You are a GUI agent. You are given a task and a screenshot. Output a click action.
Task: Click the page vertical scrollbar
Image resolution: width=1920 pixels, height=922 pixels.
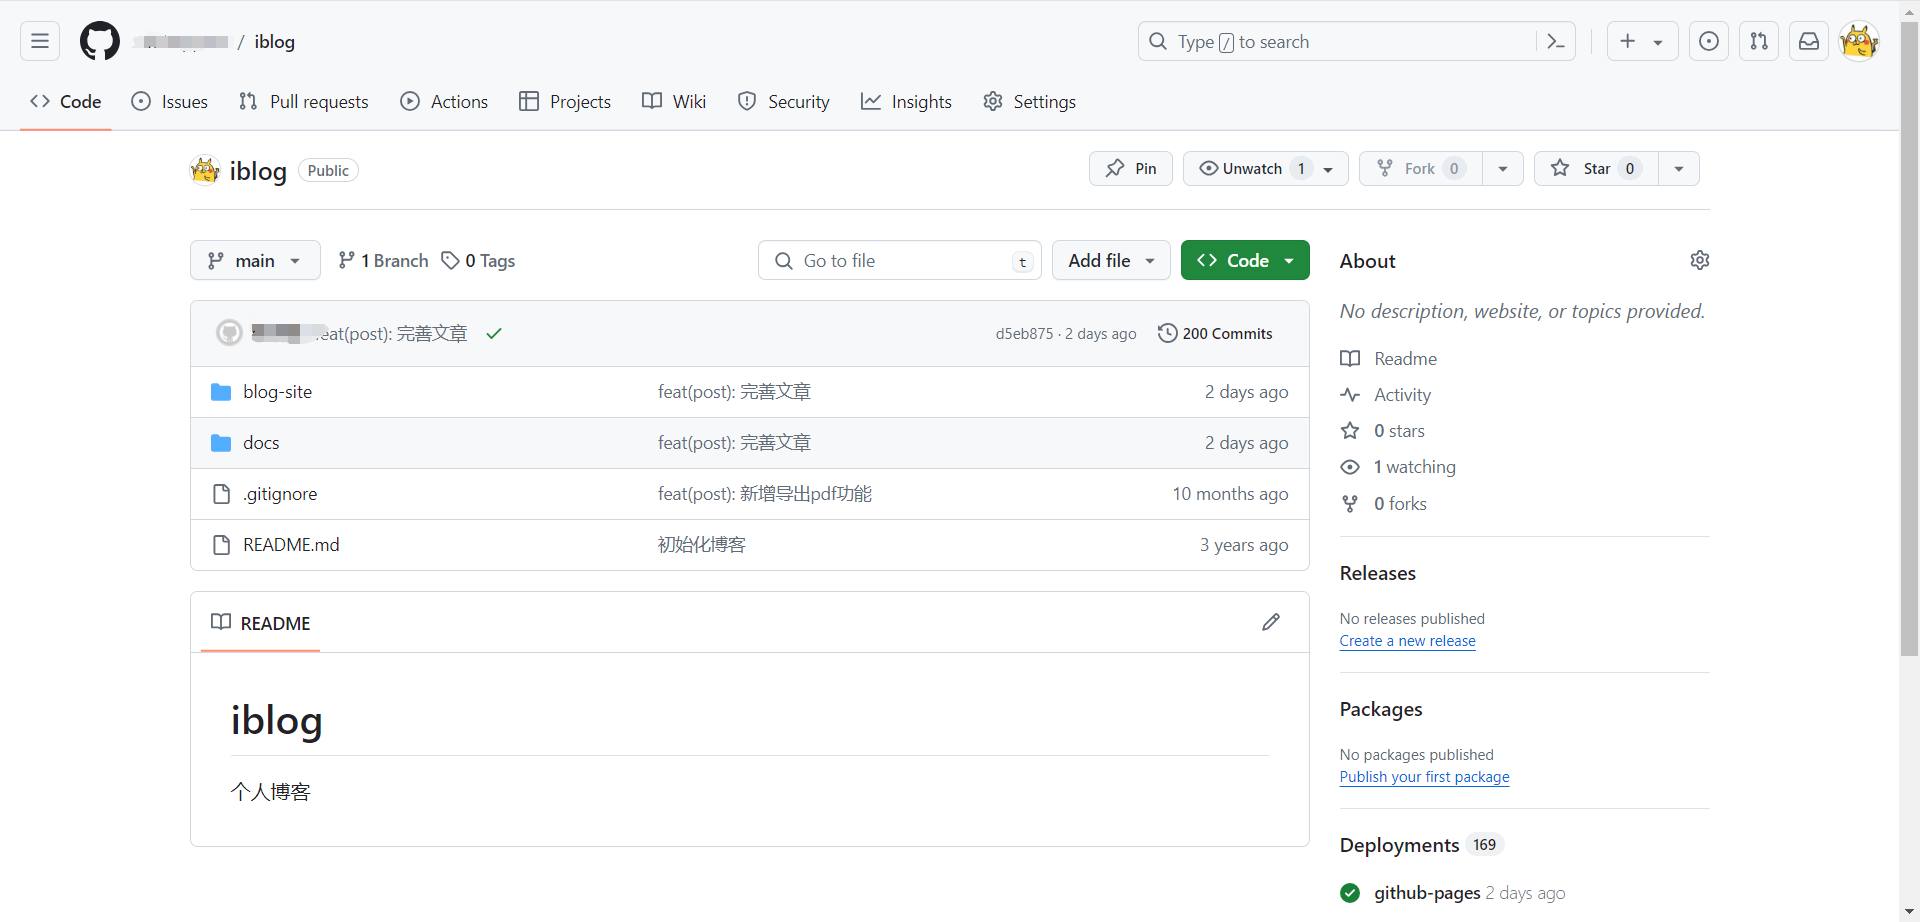[x=1910, y=338]
